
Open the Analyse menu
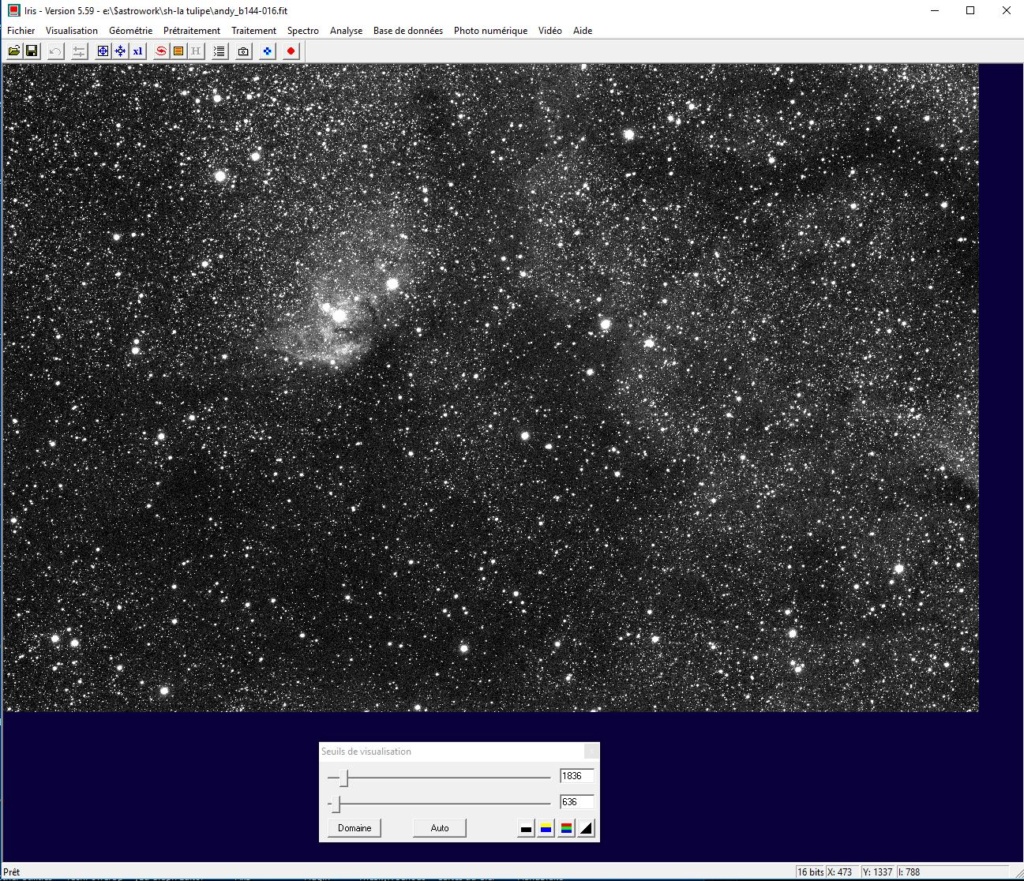point(346,31)
